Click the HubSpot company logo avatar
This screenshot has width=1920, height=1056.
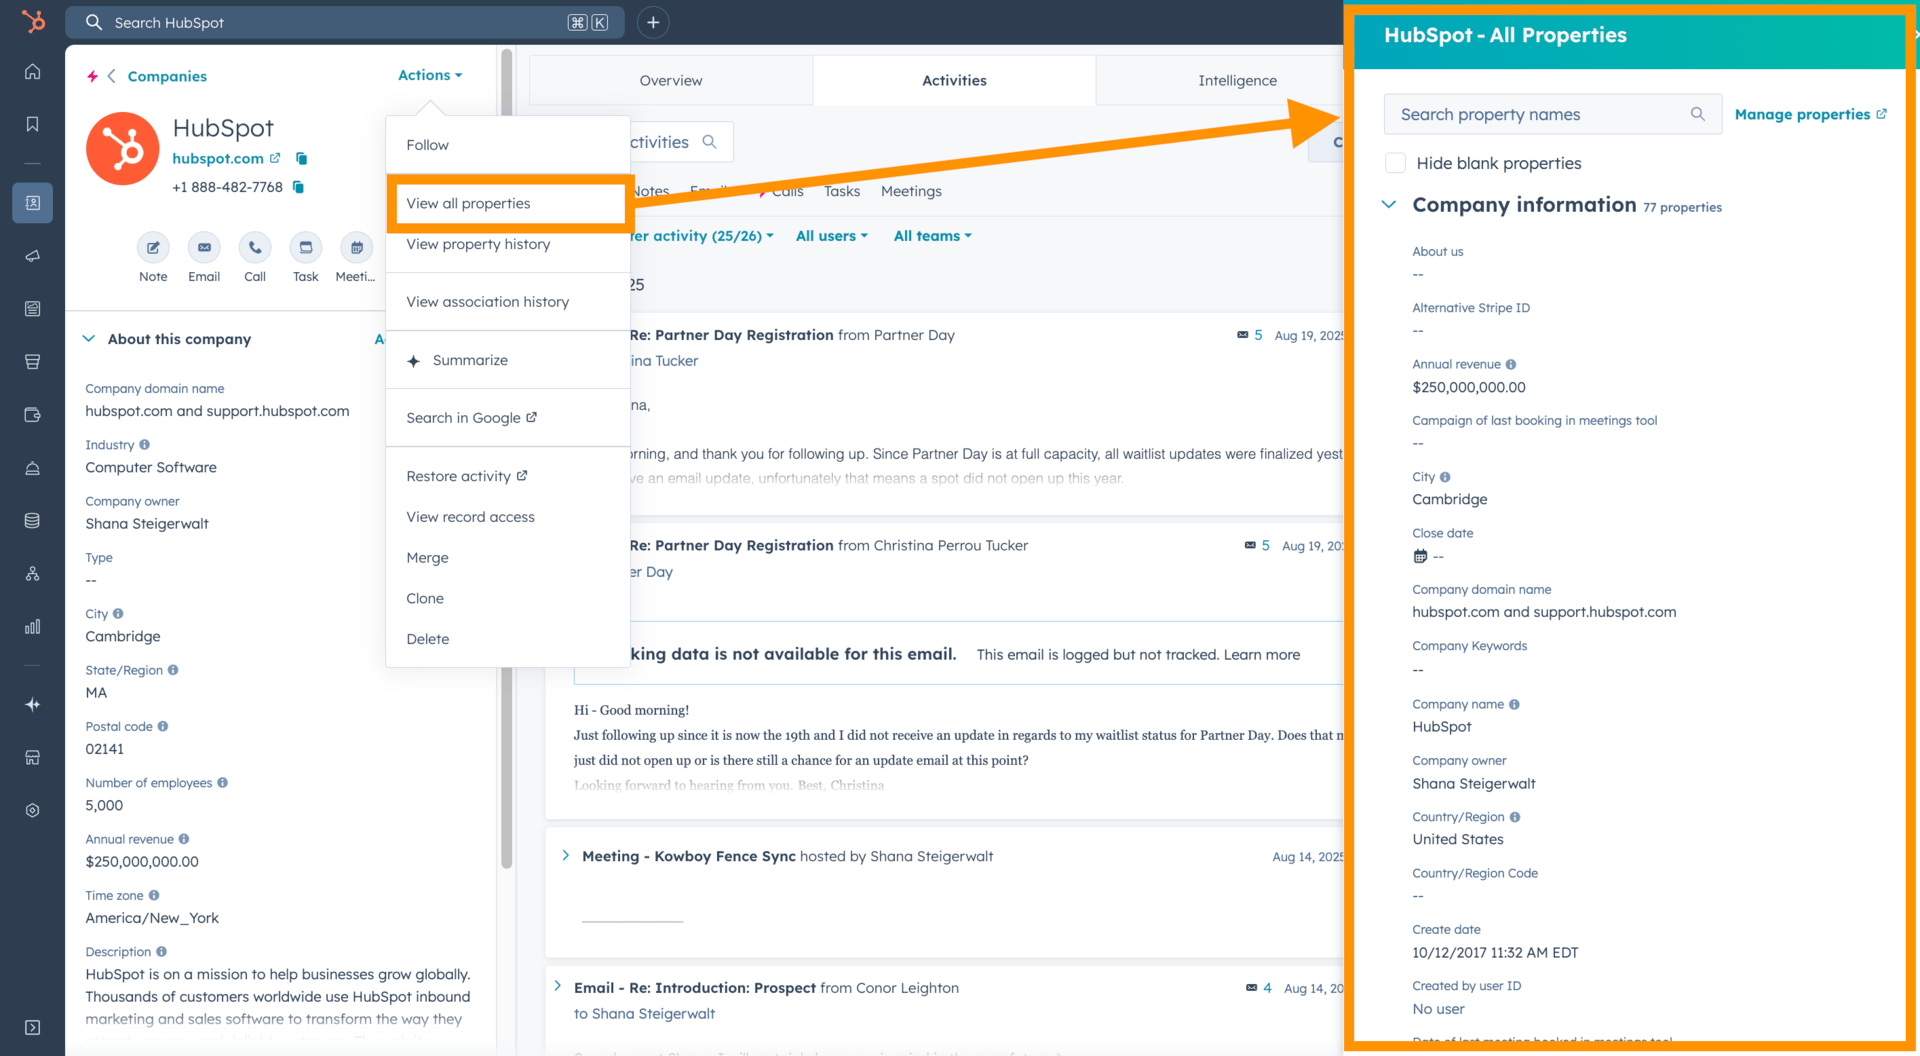coord(122,149)
